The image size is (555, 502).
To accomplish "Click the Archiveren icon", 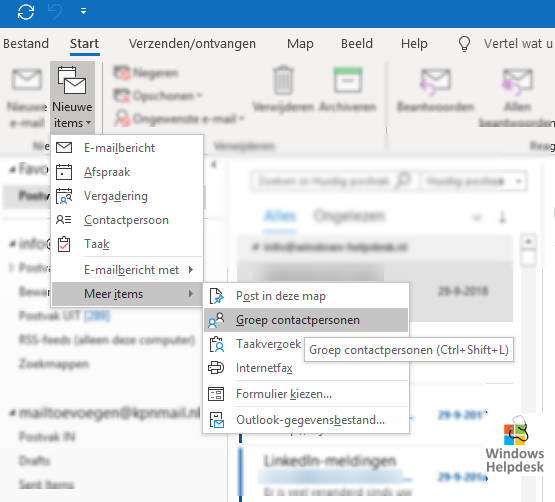I will pos(348,80).
